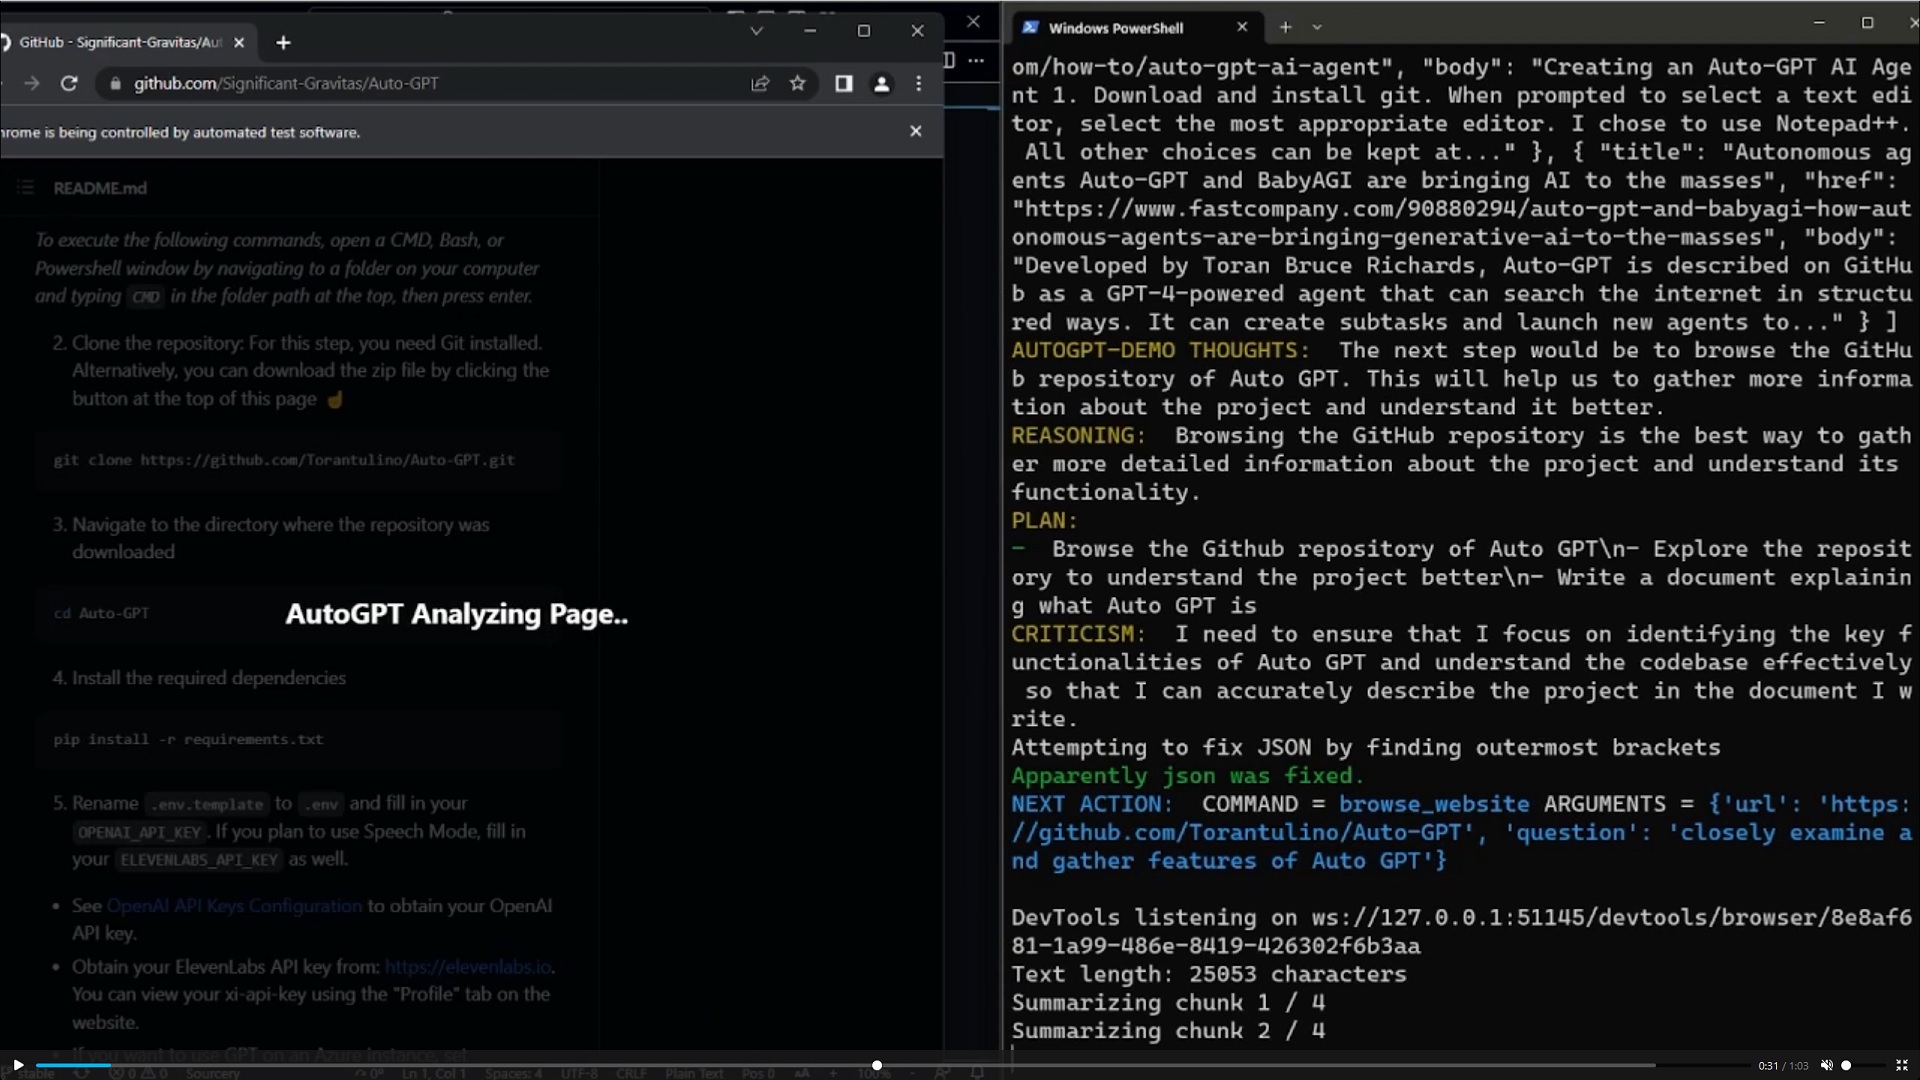This screenshot has height=1080, width=1920.
Task: Open README.md outline list icon
Action: click(26, 188)
